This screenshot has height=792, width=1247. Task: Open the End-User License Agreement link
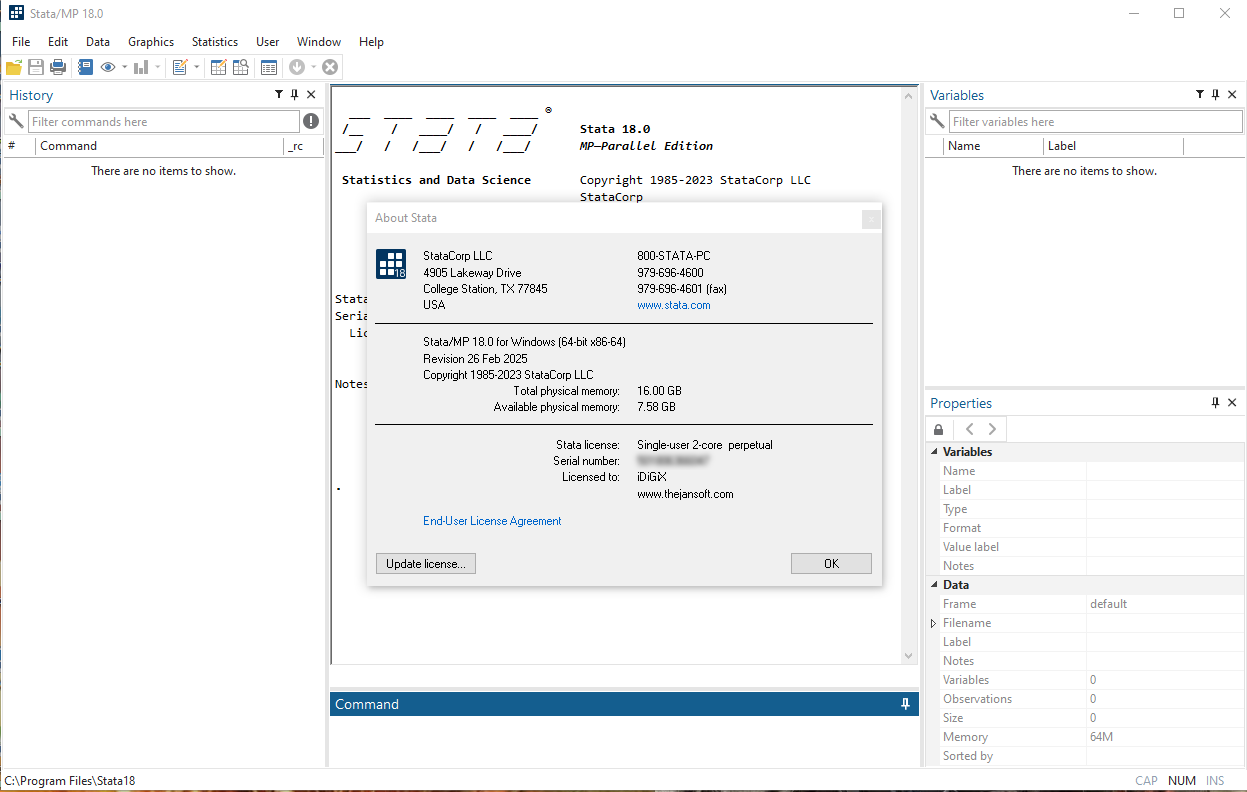click(x=492, y=521)
